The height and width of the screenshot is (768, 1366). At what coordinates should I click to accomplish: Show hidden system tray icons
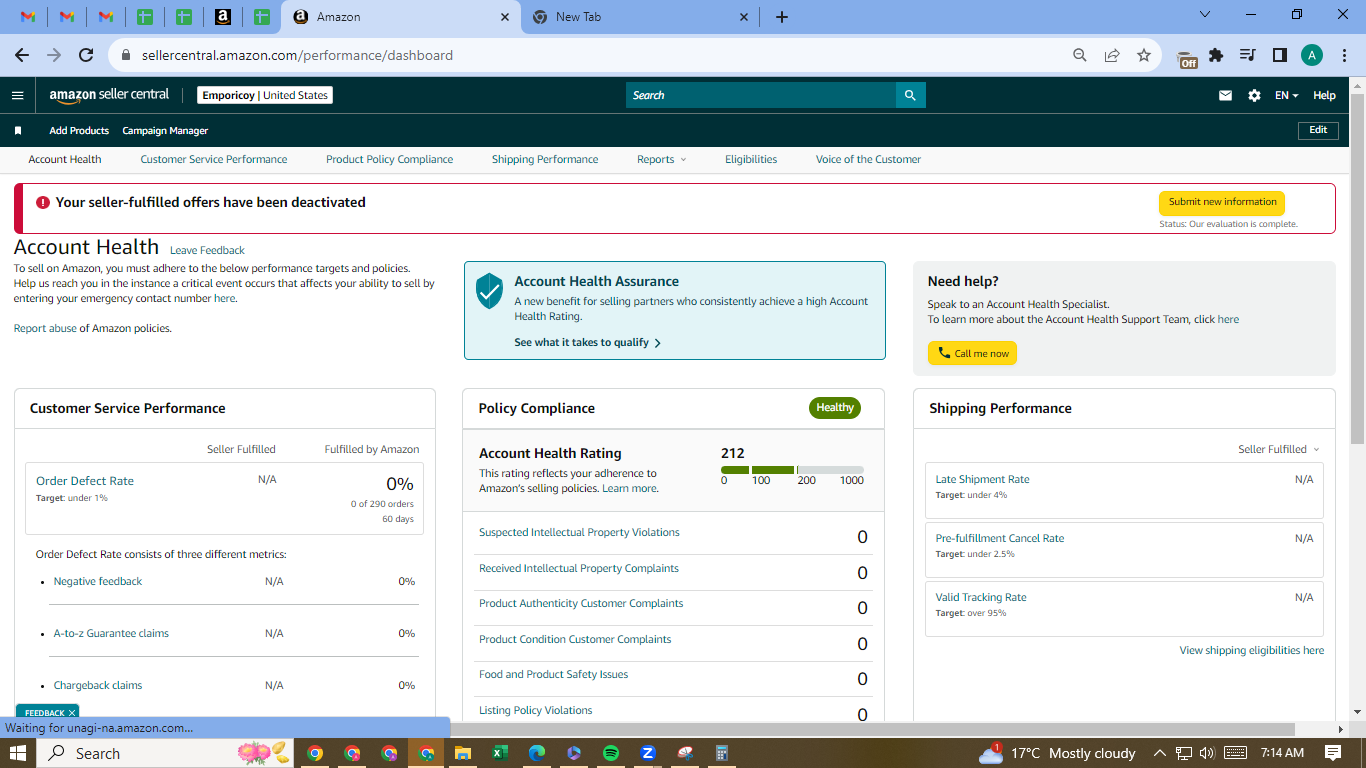click(1160, 753)
